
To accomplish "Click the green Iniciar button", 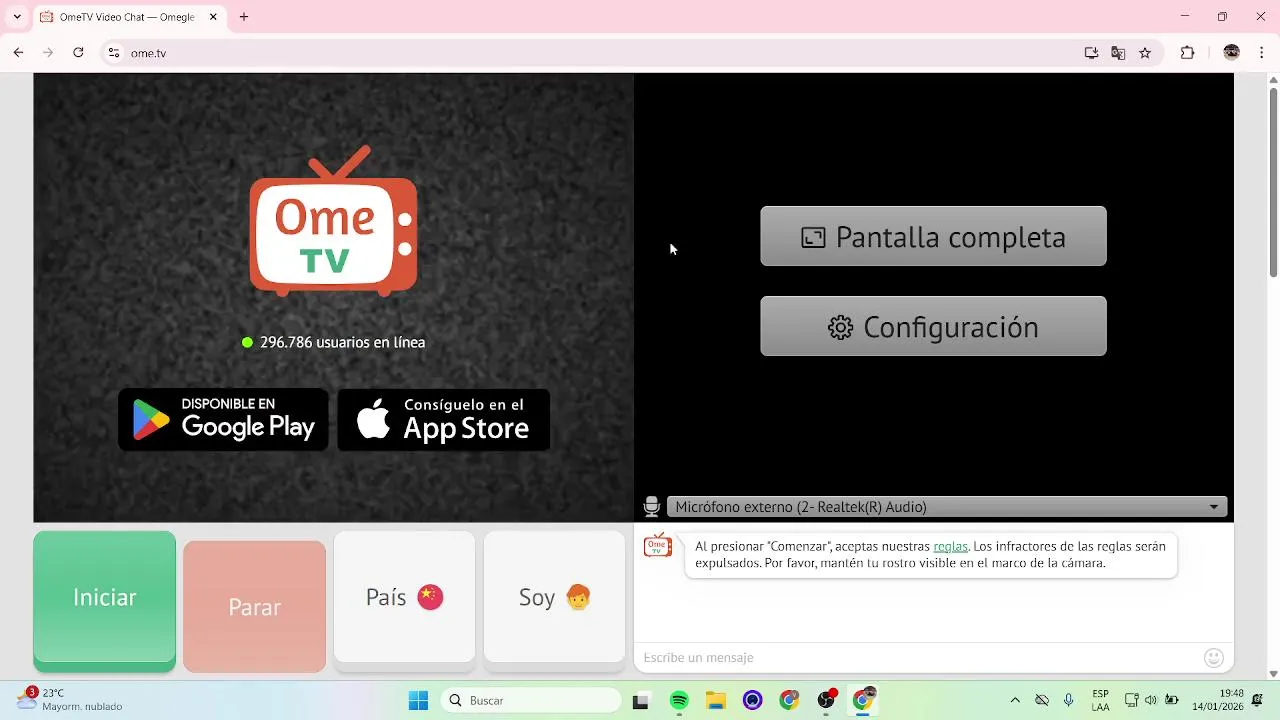I will pos(105,600).
